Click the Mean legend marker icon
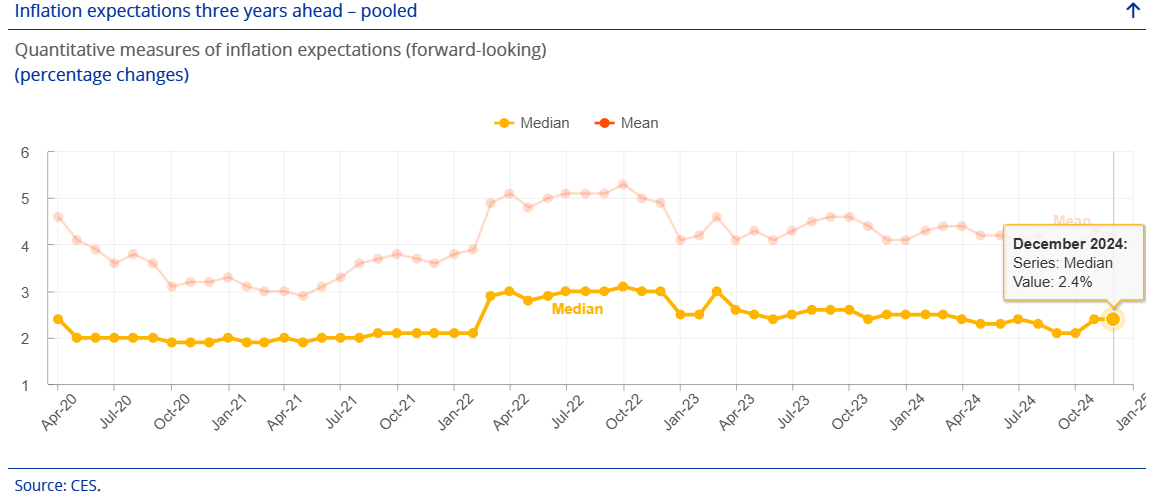 tap(604, 124)
